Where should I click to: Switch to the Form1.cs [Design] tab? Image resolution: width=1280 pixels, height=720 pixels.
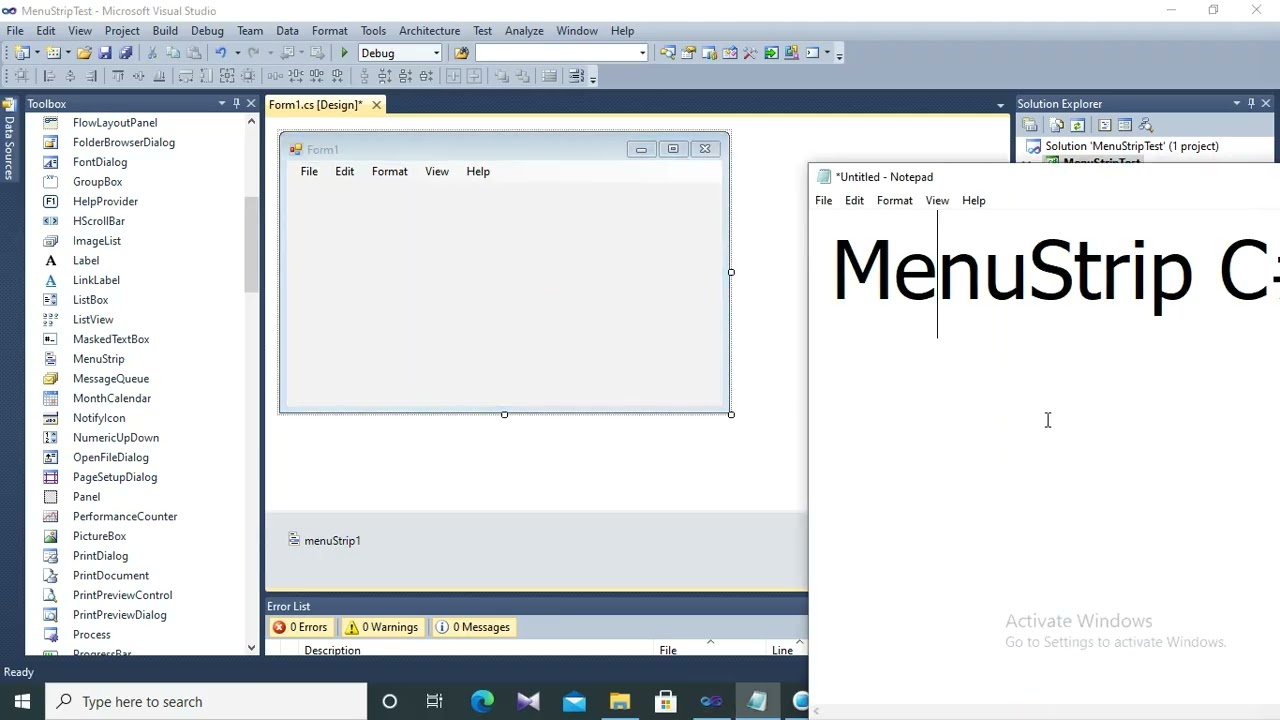click(315, 105)
